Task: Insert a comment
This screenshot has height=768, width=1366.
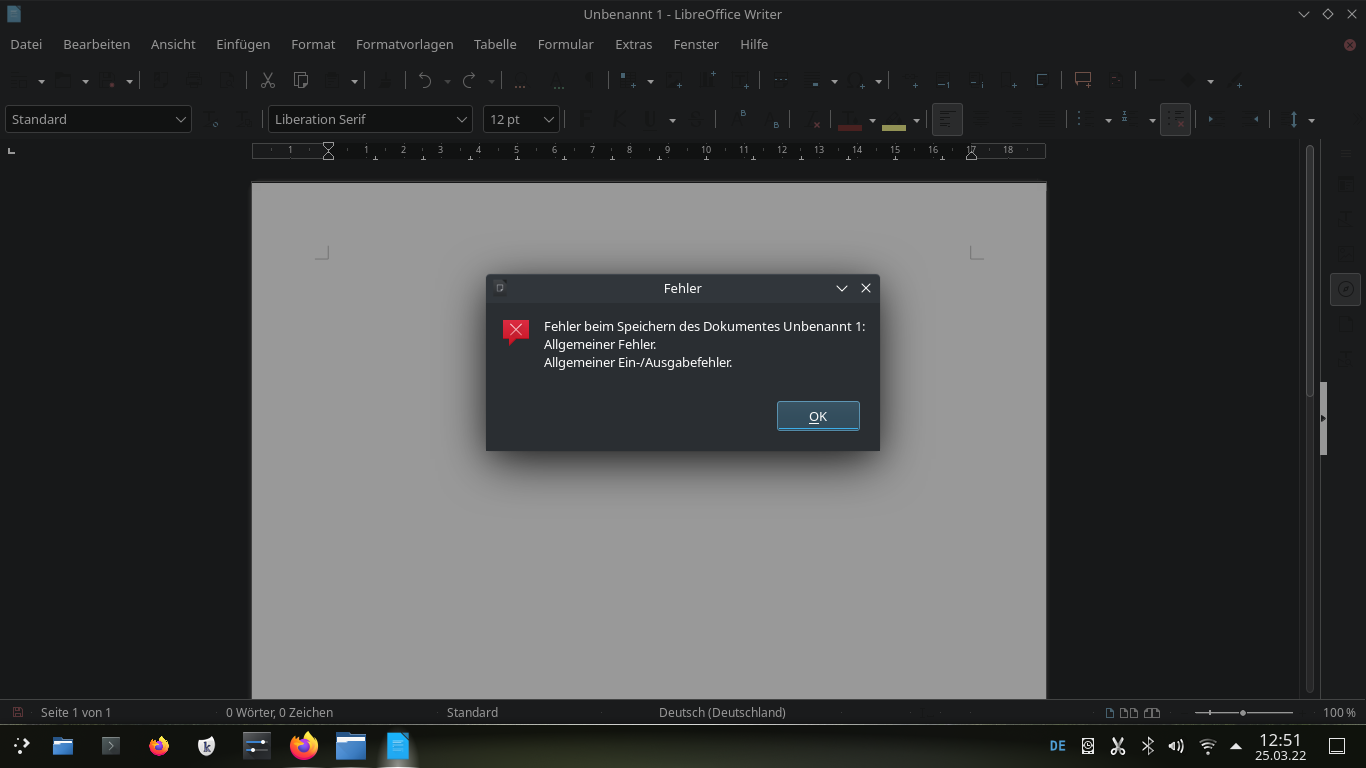Action: coord(1082,80)
